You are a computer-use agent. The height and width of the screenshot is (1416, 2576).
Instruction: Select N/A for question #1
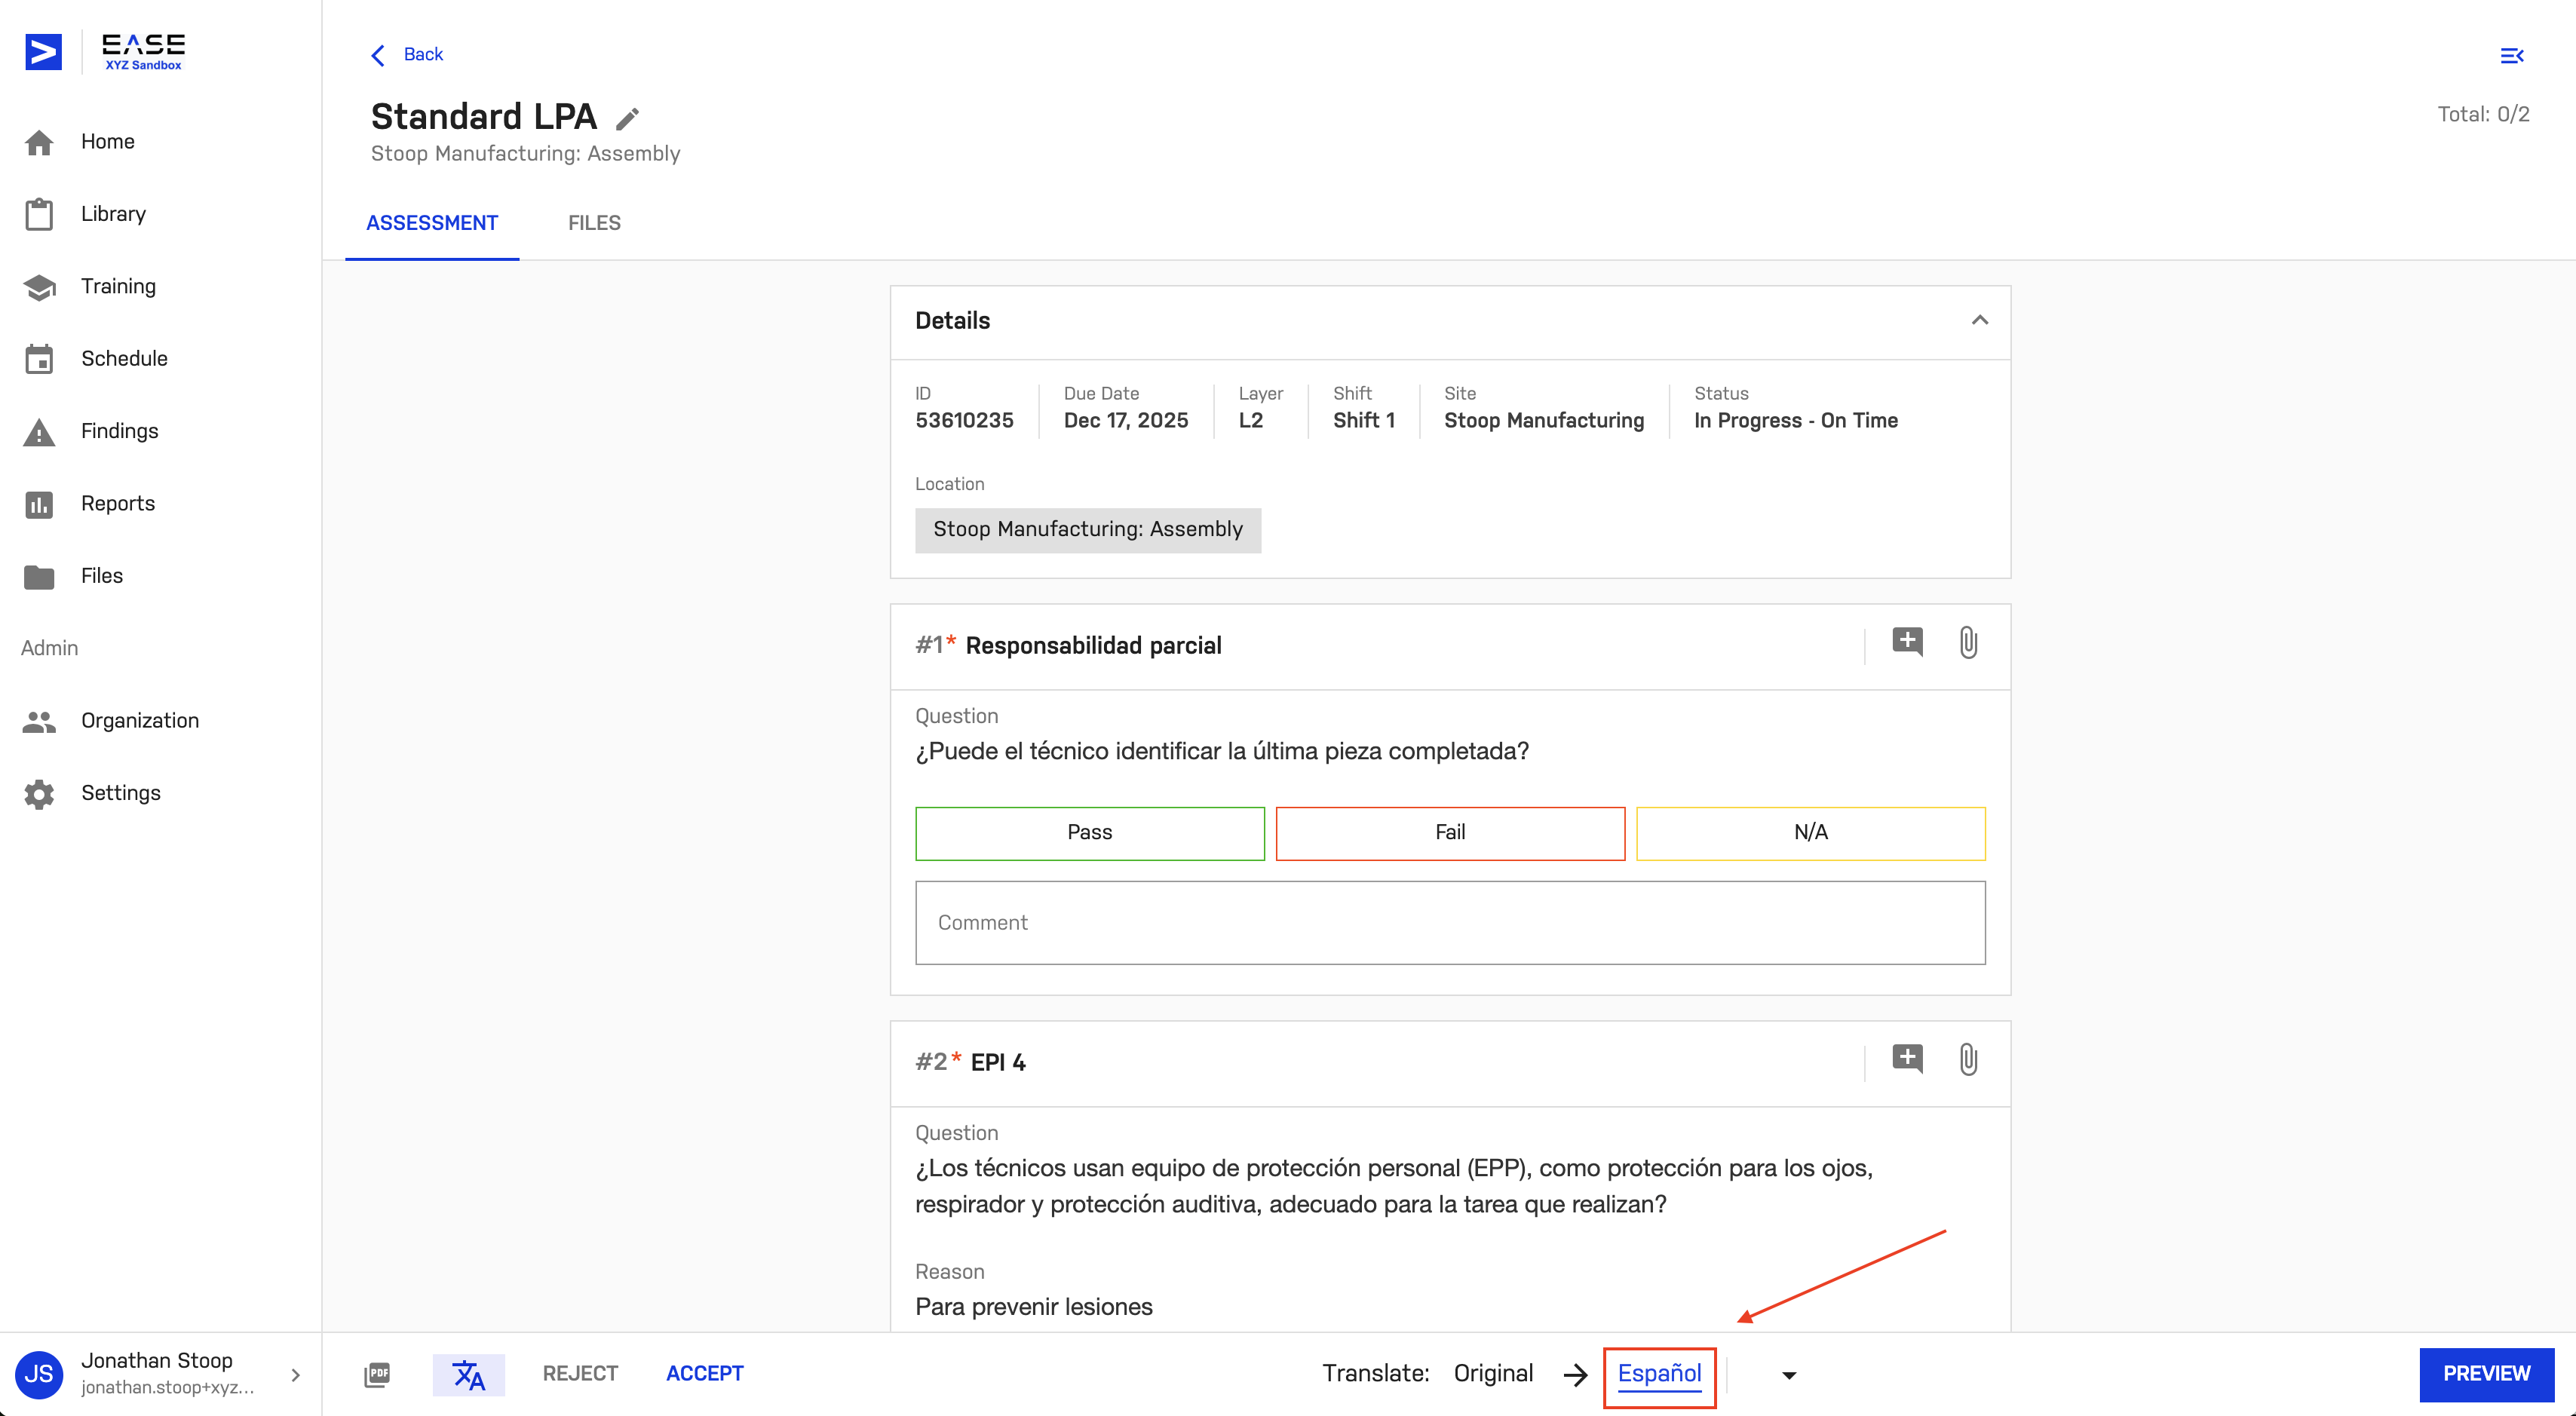[1811, 833]
